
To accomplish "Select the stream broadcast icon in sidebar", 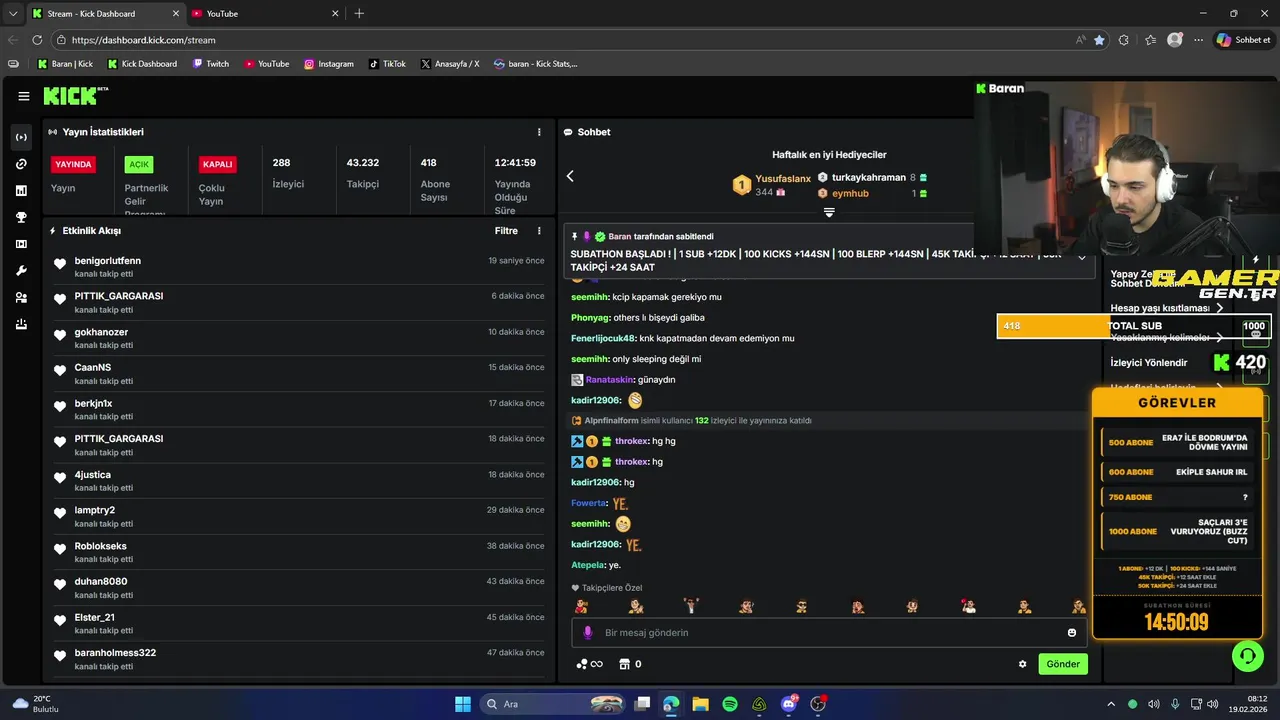I will [x=22, y=137].
